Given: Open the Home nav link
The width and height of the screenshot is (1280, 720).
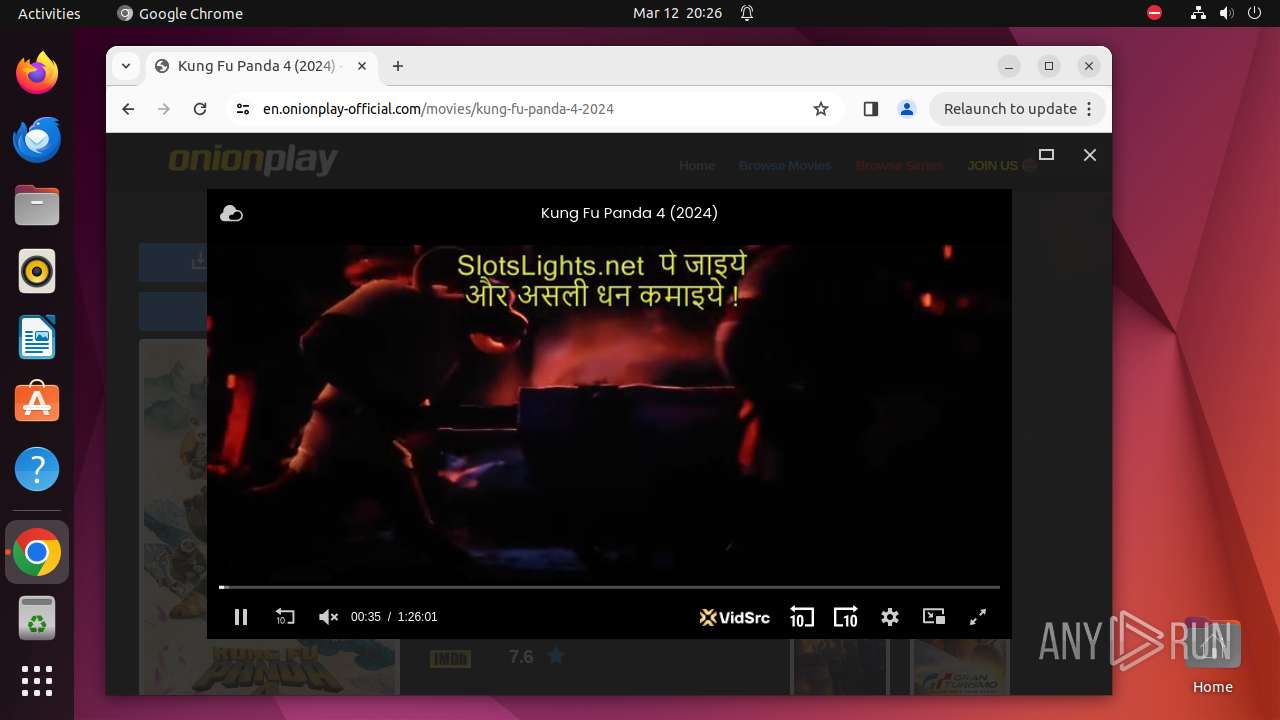Looking at the screenshot, I should pos(697,166).
